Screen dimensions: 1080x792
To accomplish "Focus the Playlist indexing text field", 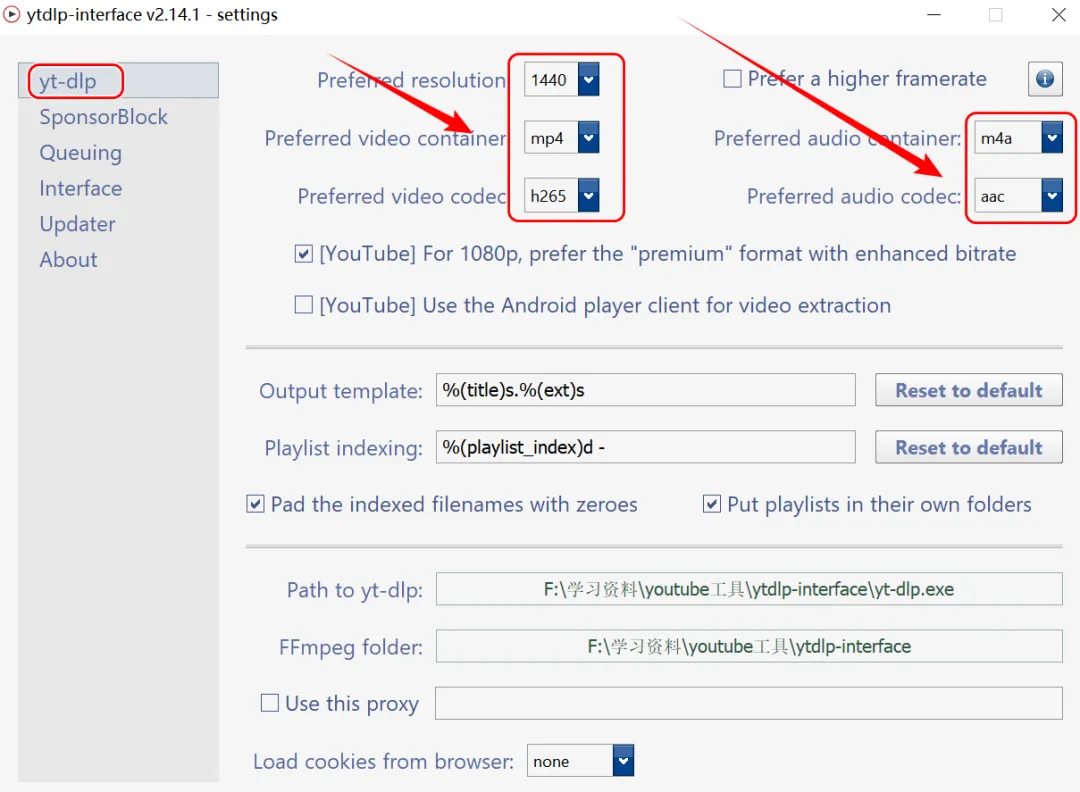I will pos(645,448).
